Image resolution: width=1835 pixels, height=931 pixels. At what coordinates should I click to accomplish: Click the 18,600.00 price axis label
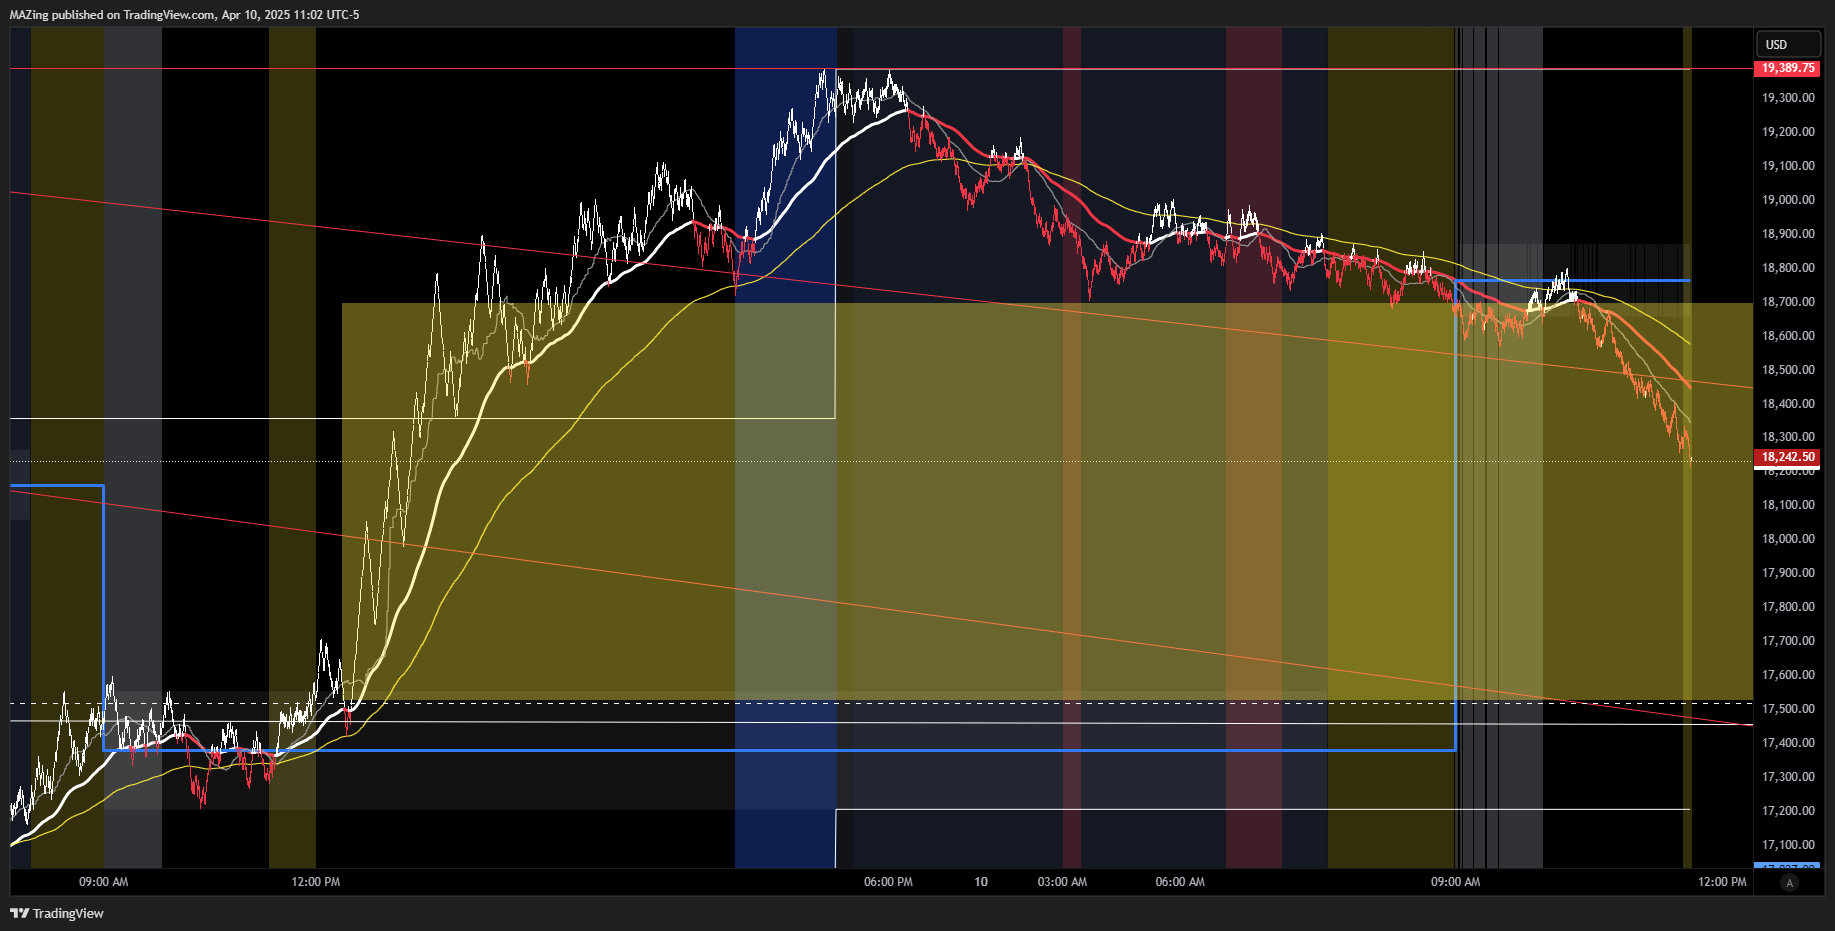pyautogui.click(x=1788, y=336)
